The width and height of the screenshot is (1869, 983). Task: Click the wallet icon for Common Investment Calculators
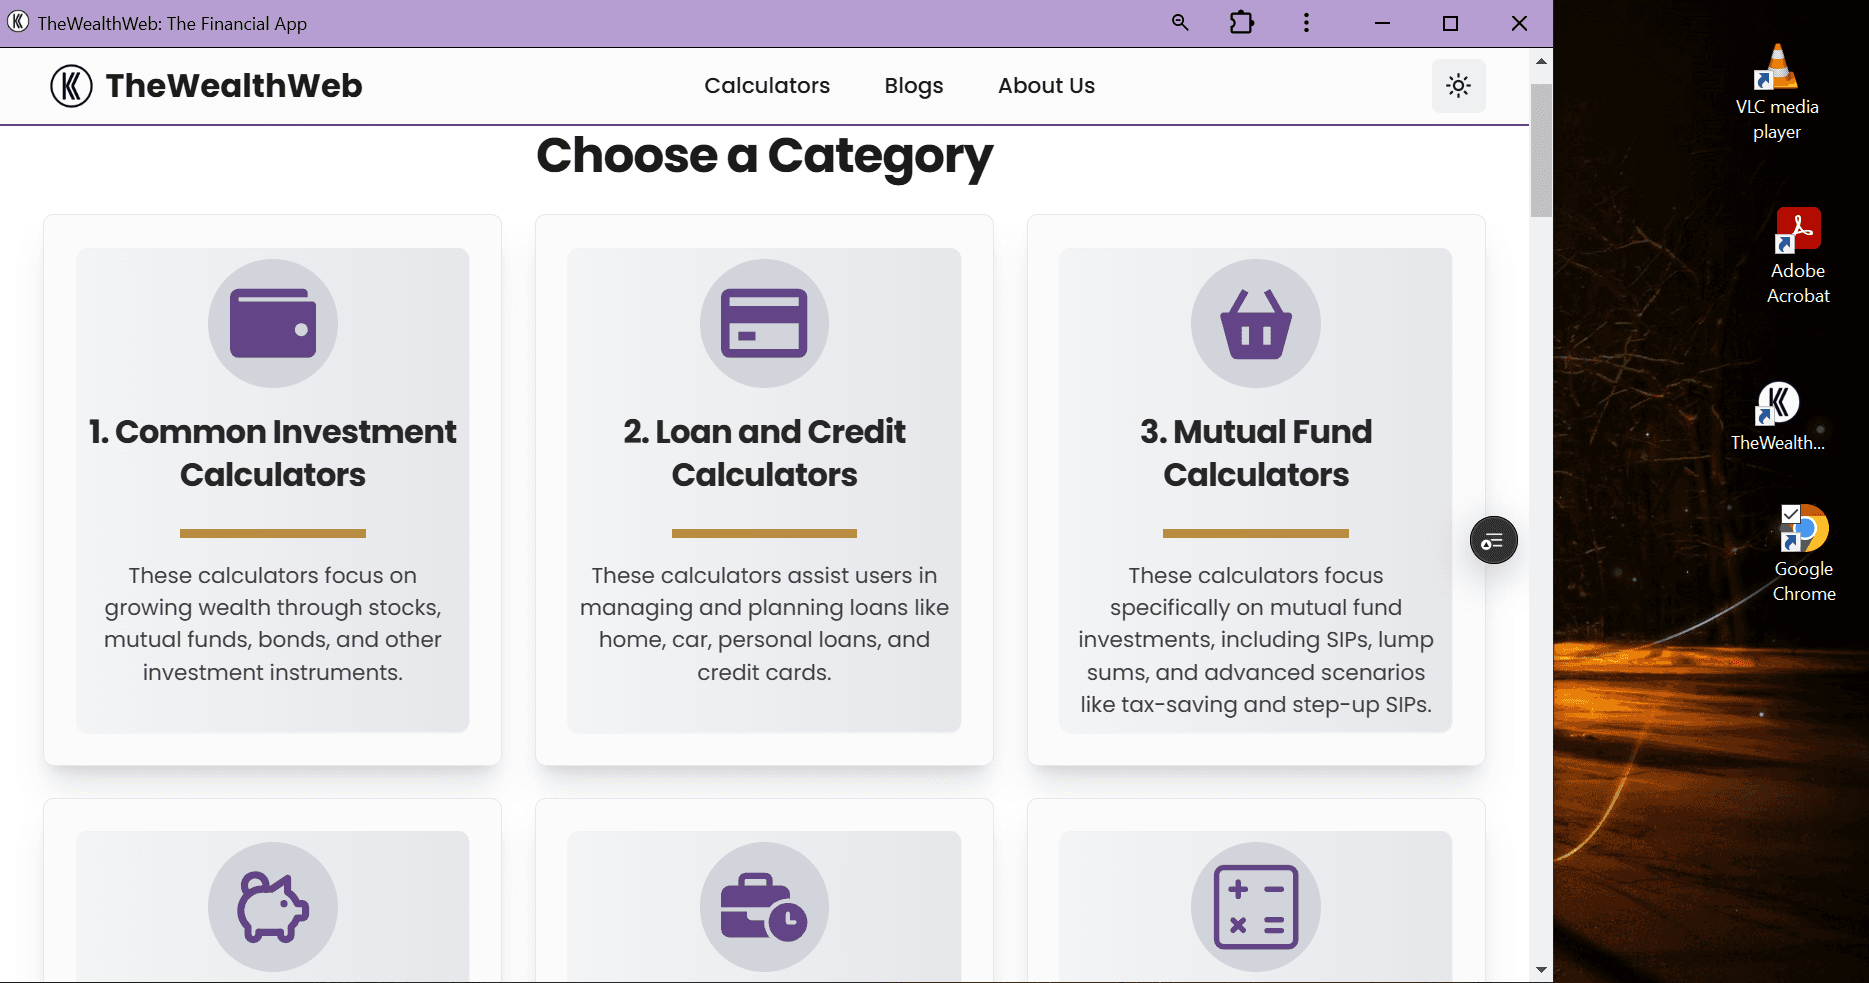(273, 323)
